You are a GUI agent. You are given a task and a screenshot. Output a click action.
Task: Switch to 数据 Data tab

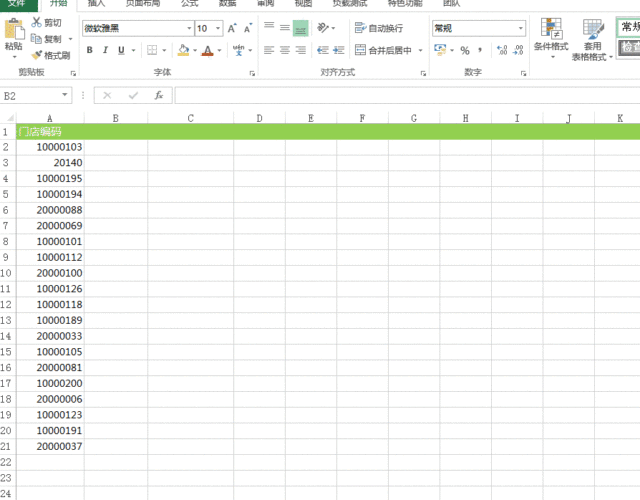(x=228, y=4)
